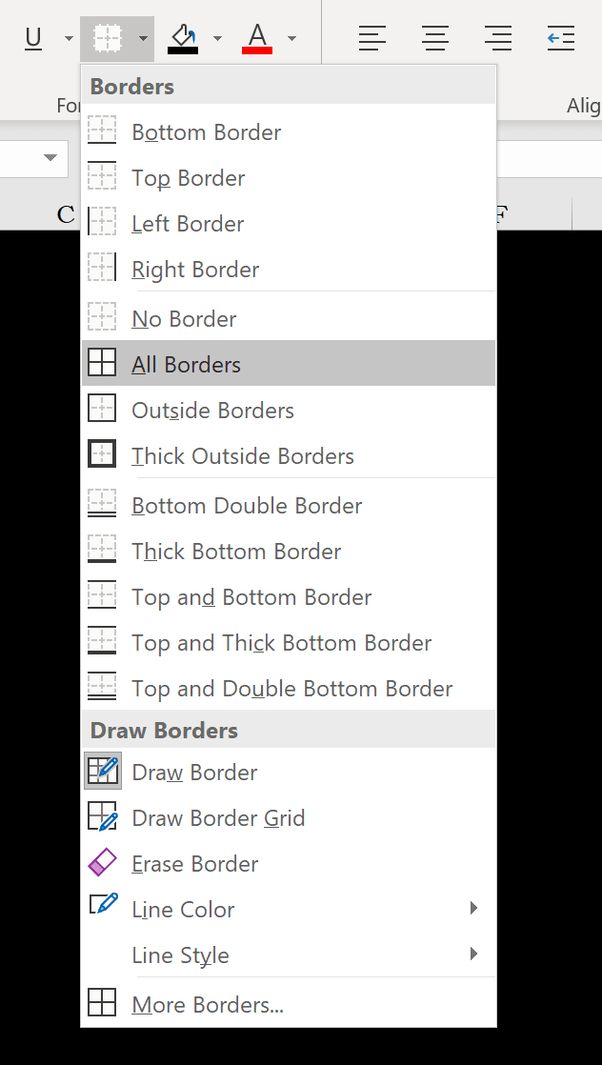
Task: Open Font Color dropdown arrow
Action: pos(292,38)
